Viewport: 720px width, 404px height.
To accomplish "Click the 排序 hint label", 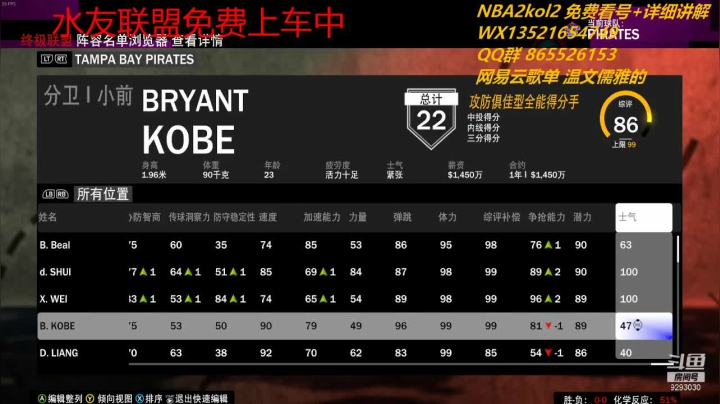I will 154,398.
